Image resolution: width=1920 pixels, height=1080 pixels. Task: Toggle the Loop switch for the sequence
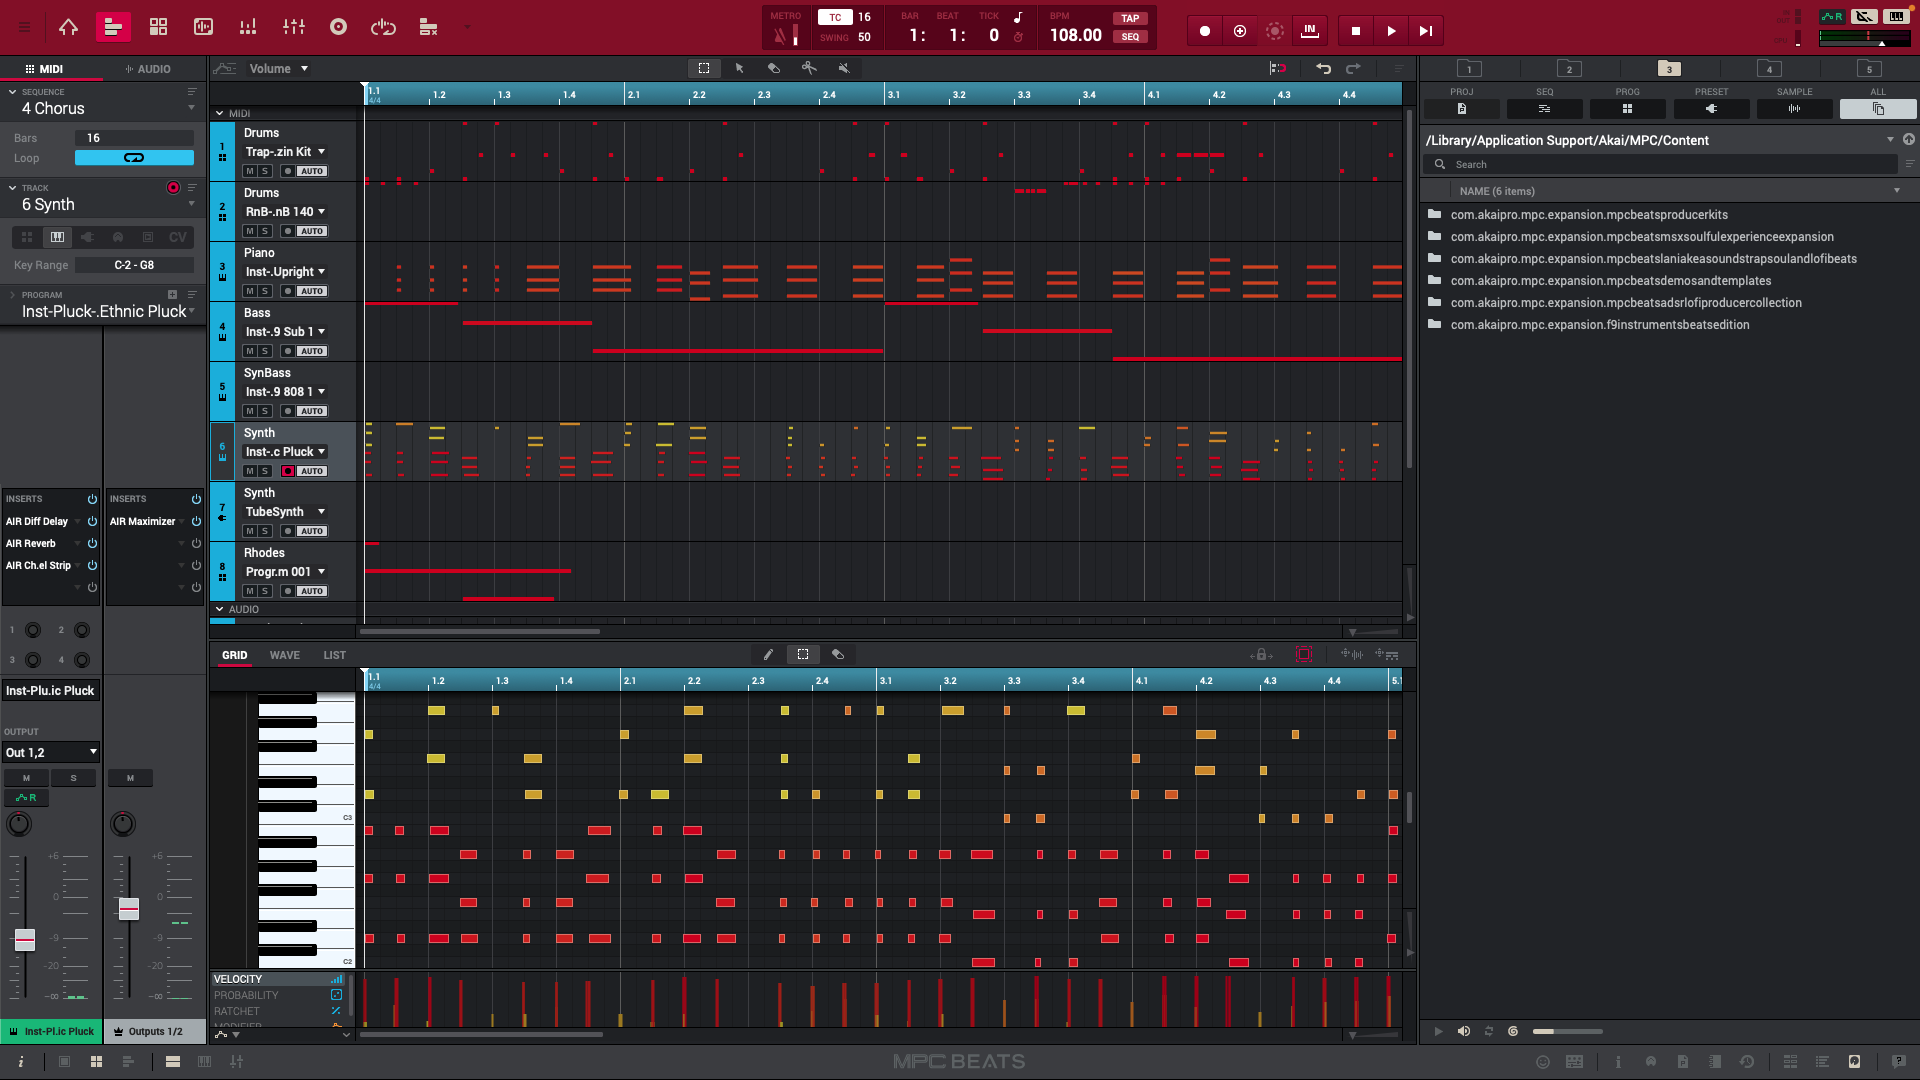point(134,158)
